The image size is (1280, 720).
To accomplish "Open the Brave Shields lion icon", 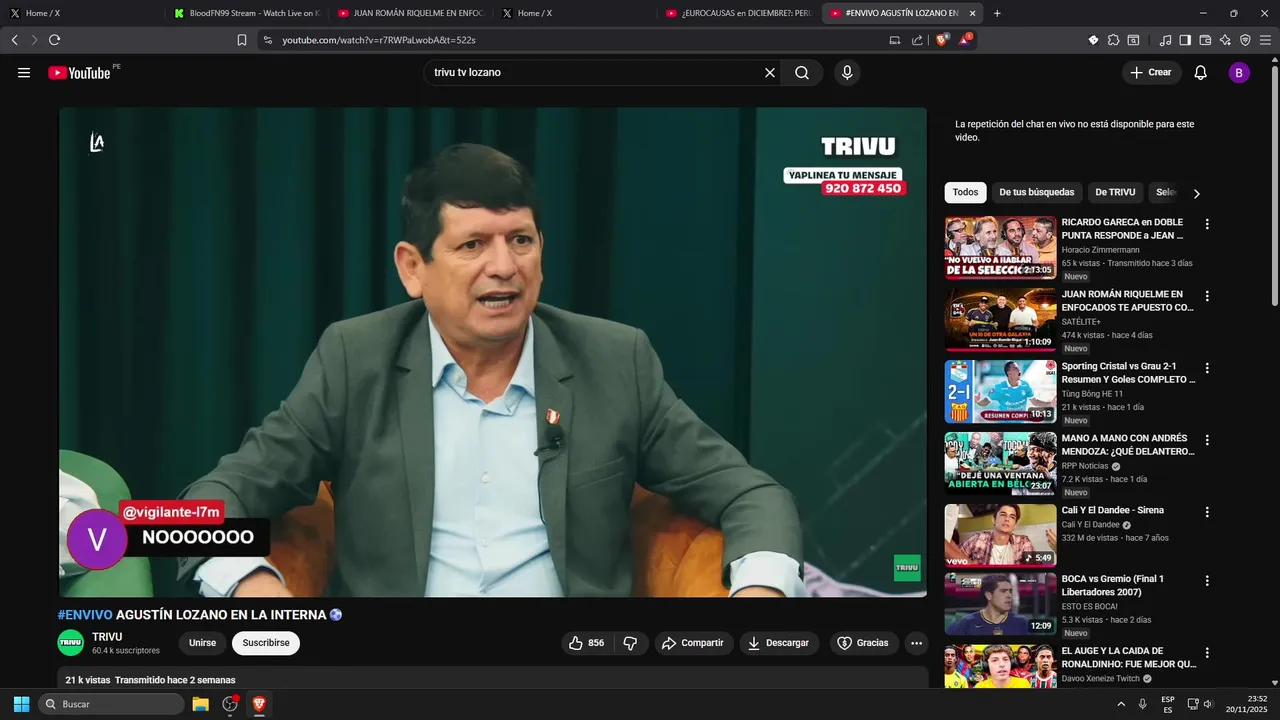I will pyautogui.click(x=942, y=40).
